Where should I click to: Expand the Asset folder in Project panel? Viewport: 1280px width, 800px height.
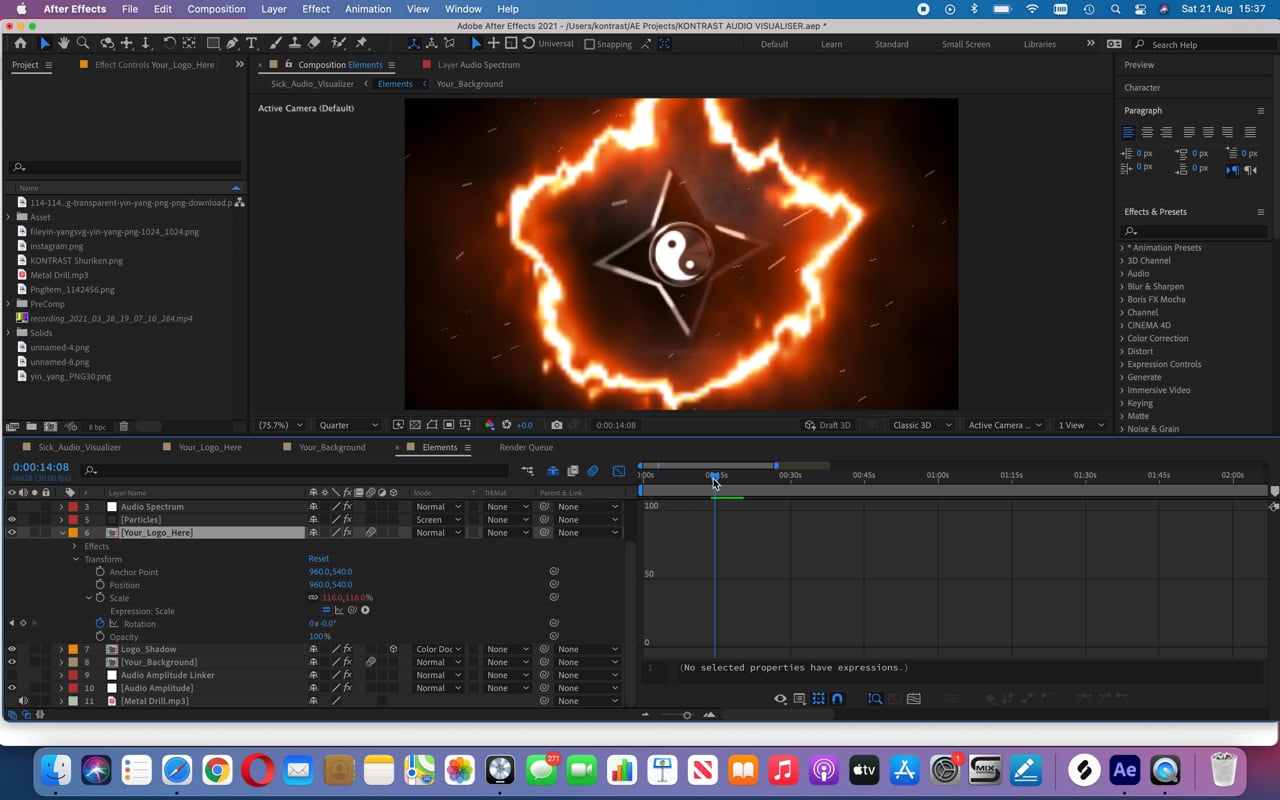(9, 217)
